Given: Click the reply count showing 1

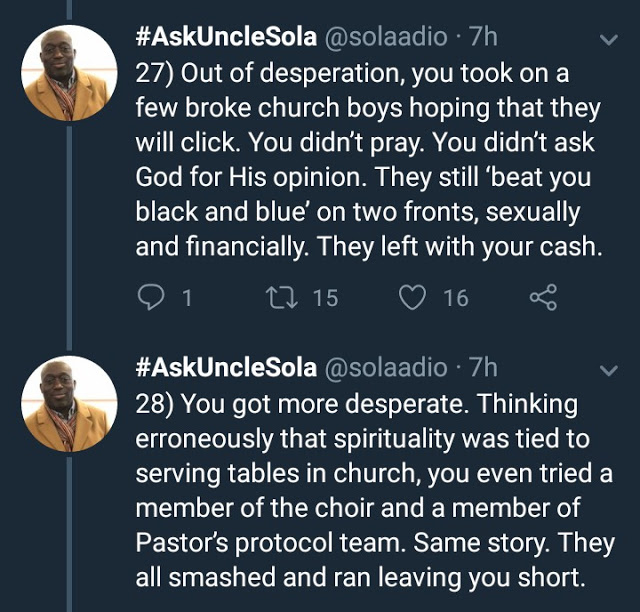Looking at the screenshot, I should 186,297.
